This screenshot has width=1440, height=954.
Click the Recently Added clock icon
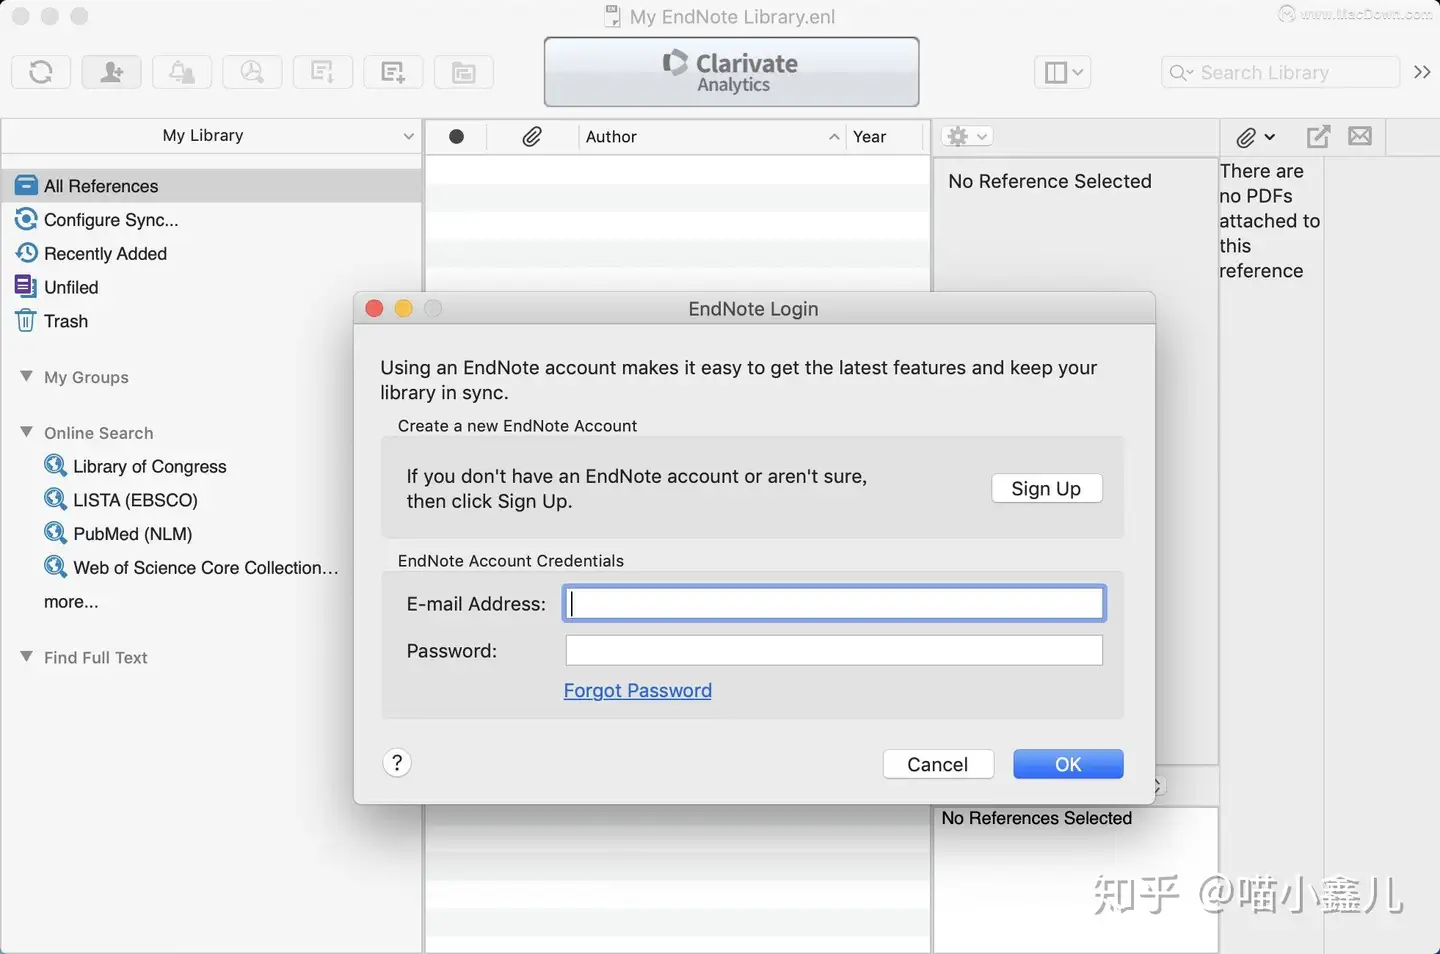tap(26, 253)
